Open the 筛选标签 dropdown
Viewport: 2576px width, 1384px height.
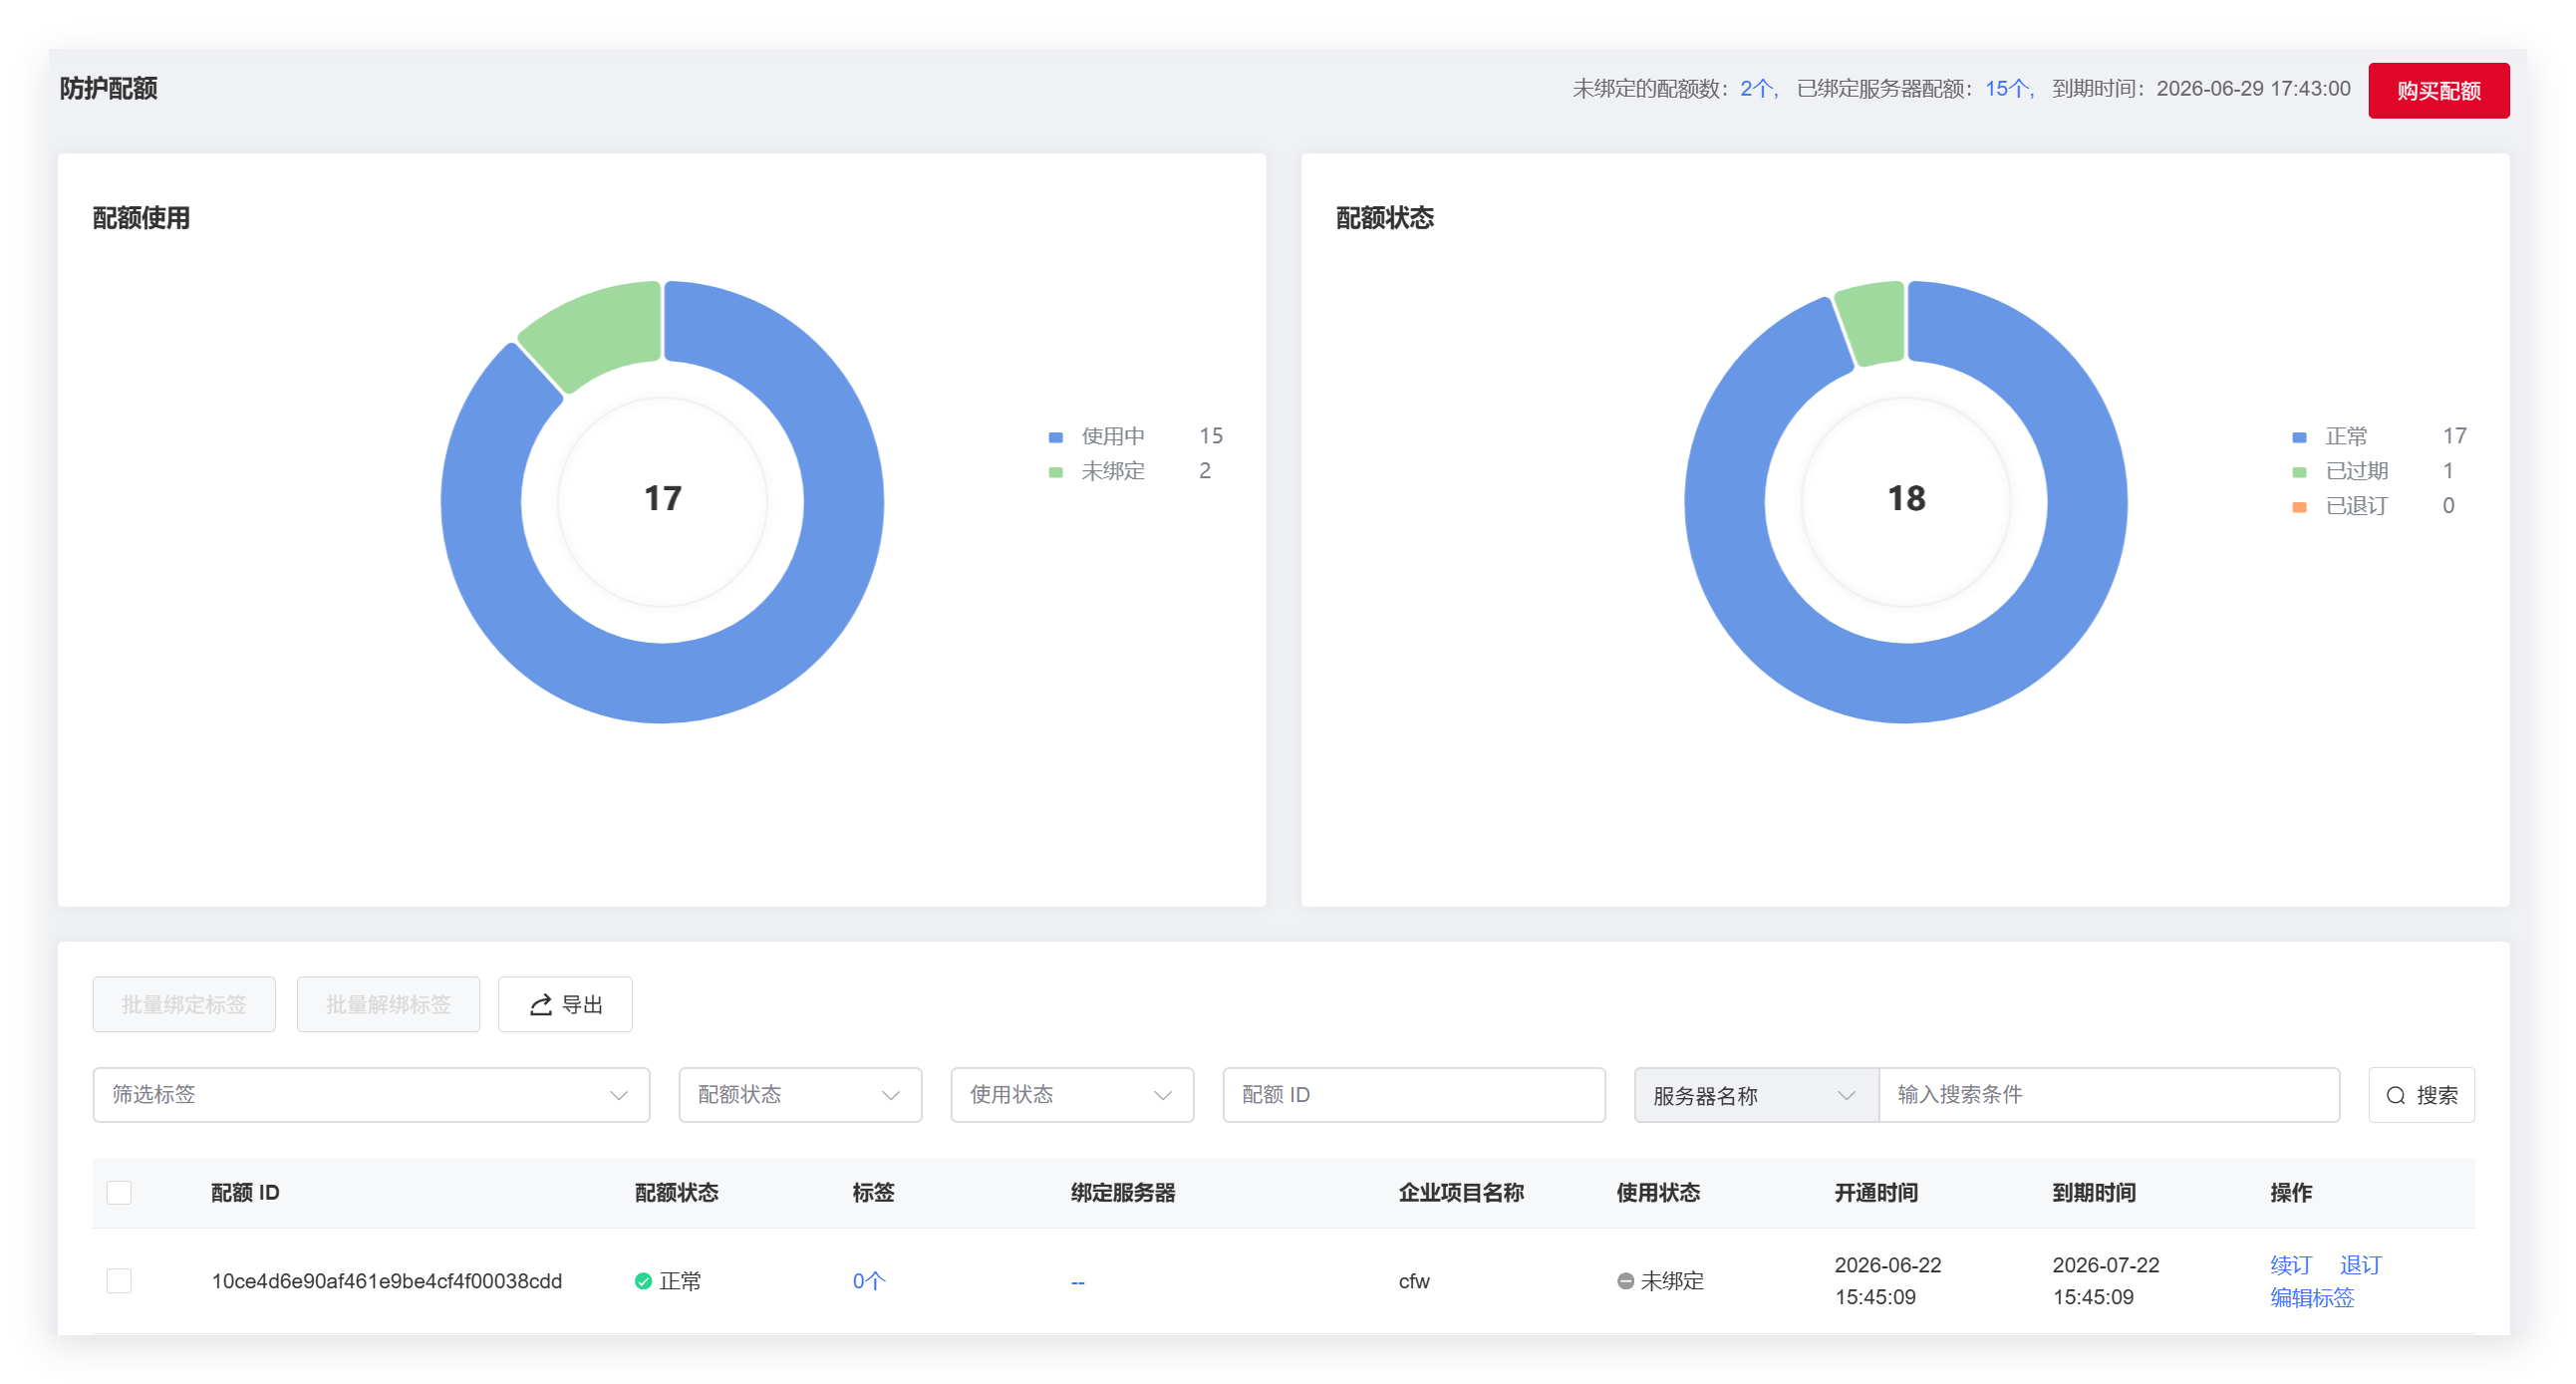click(371, 1095)
